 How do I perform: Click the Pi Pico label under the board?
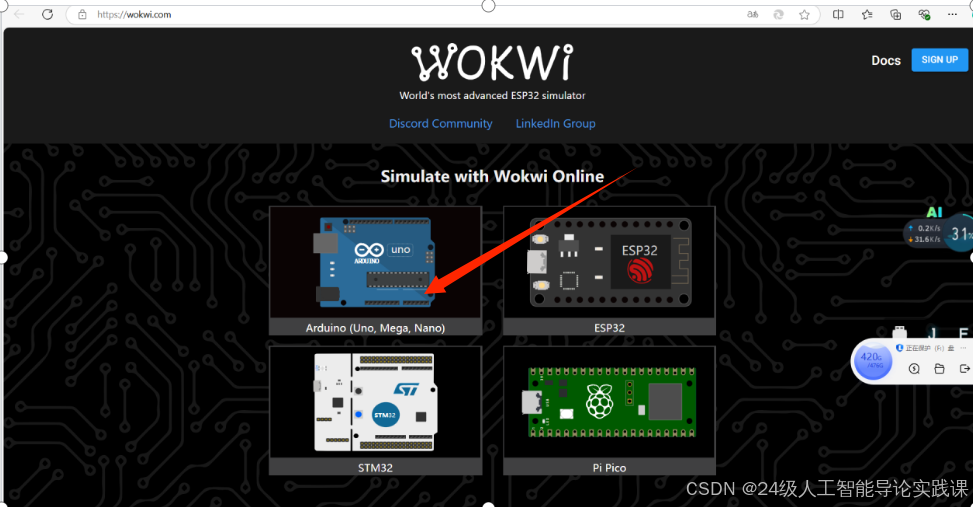tap(609, 468)
